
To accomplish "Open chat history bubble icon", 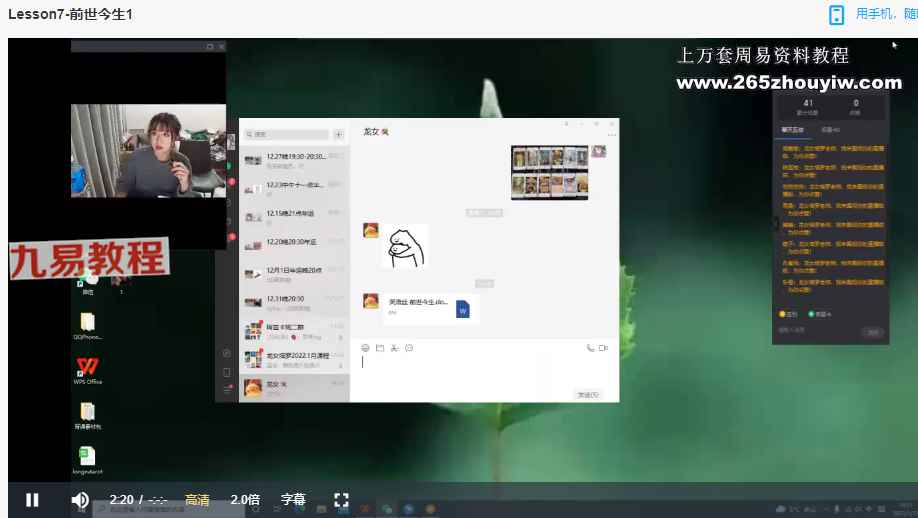I will click(409, 348).
